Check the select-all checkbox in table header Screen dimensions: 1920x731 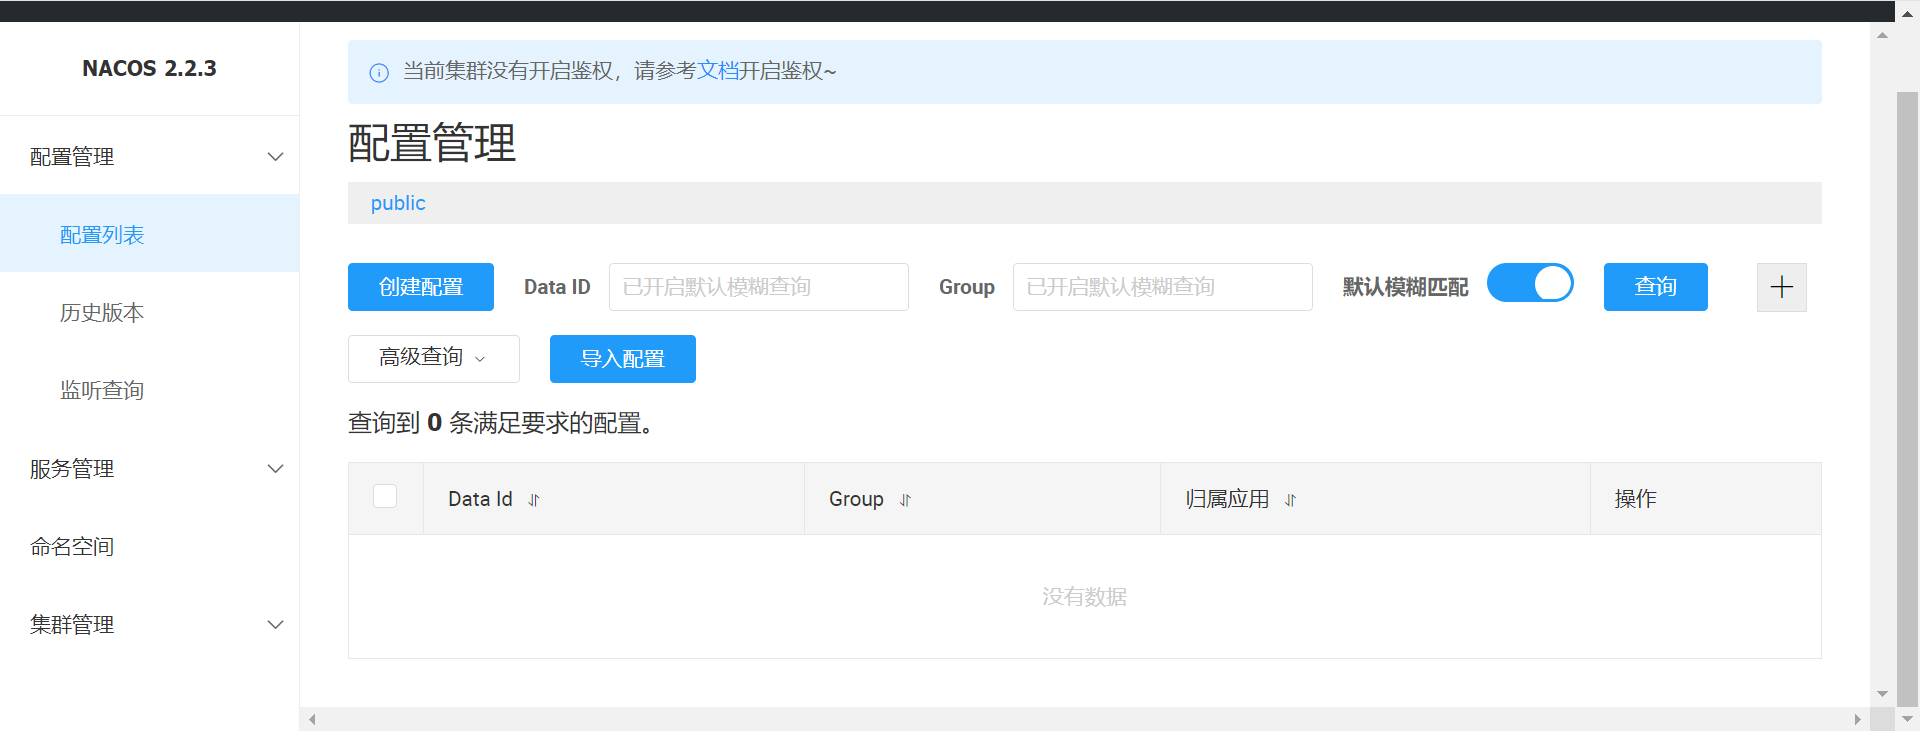(385, 496)
